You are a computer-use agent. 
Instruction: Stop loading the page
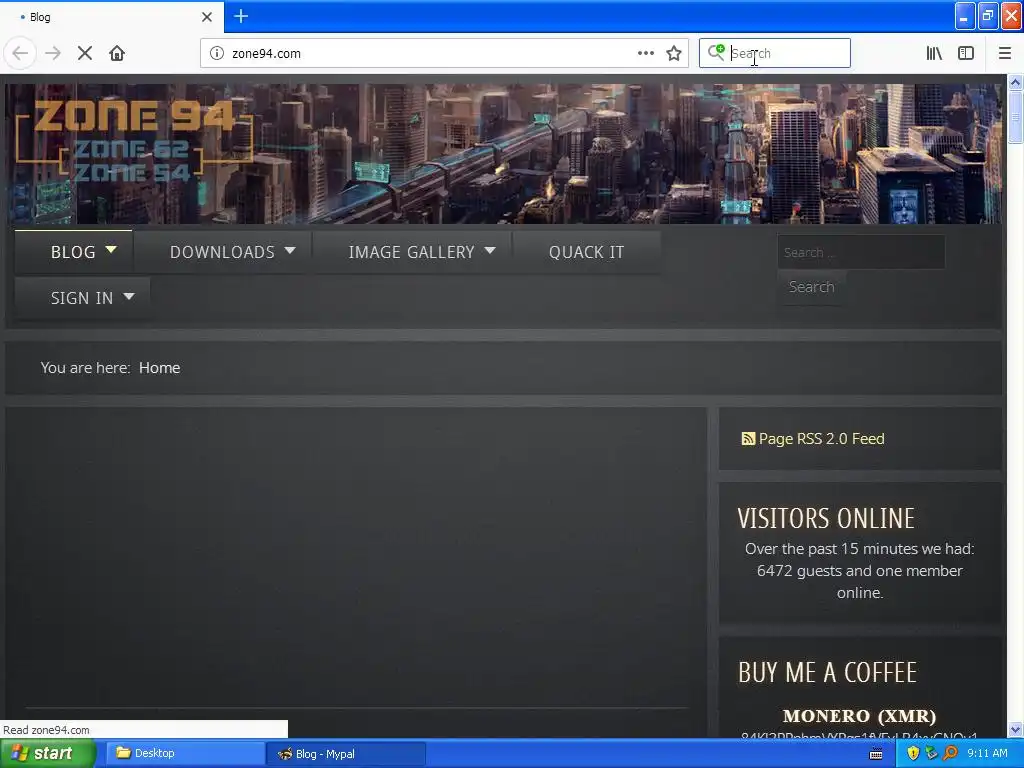[x=85, y=53]
